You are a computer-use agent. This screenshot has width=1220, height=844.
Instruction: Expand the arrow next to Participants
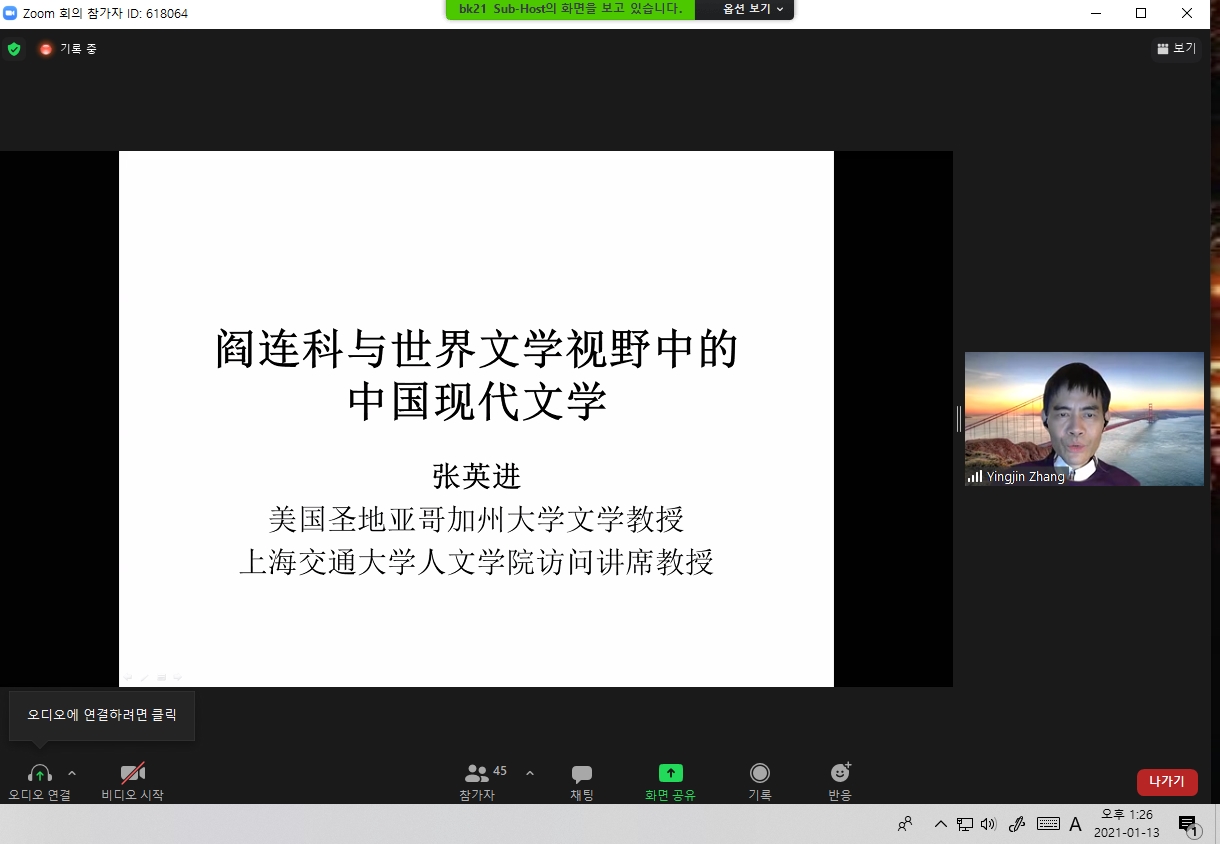(530, 773)
